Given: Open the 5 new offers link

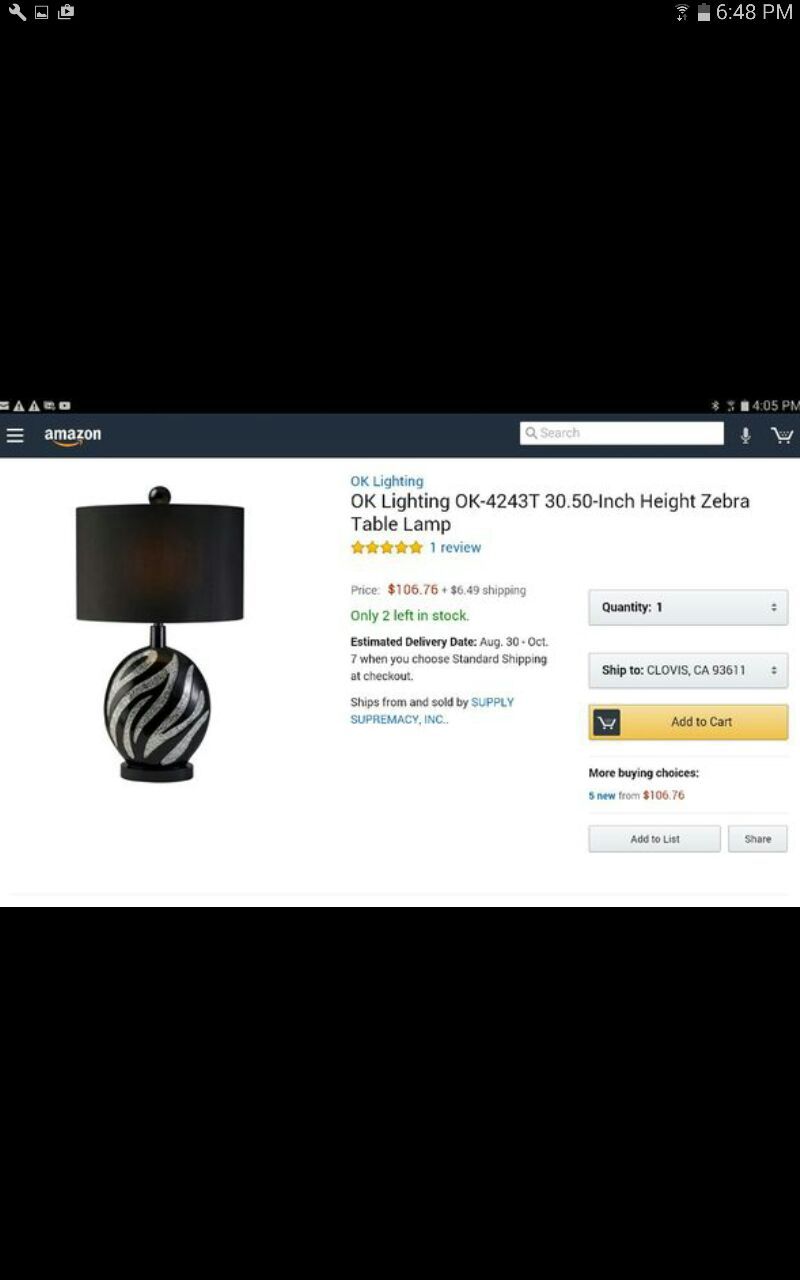Looking at the screenshot, I should tap(602, 796).
